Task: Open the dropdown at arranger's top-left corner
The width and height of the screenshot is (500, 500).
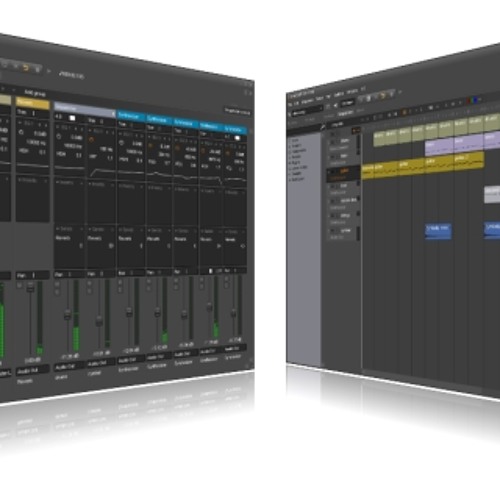Action: point(307,111)
